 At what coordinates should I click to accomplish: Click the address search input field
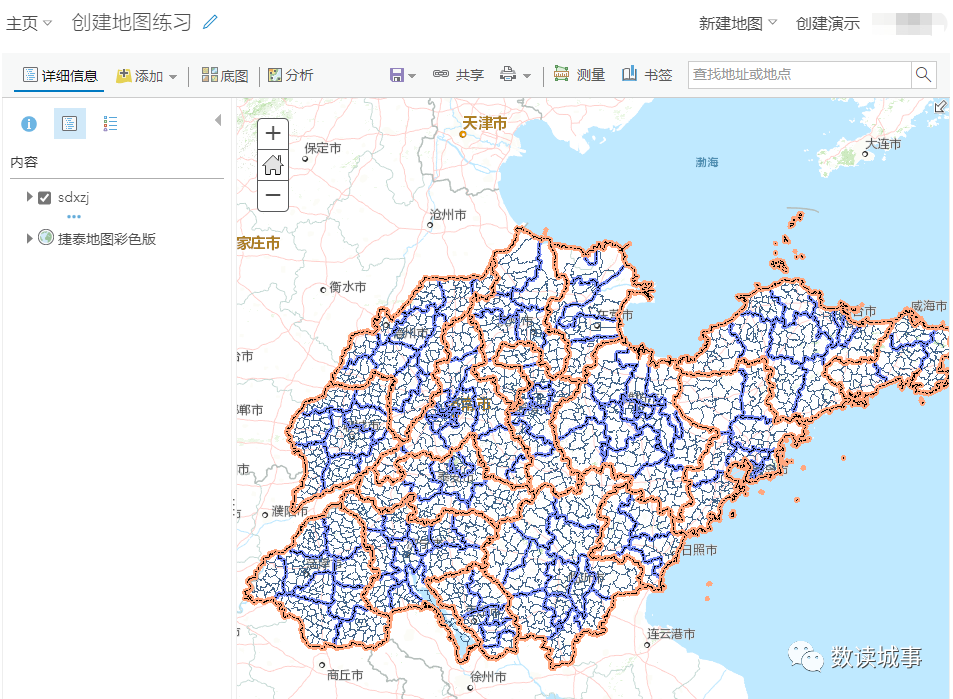coord(800,75)
